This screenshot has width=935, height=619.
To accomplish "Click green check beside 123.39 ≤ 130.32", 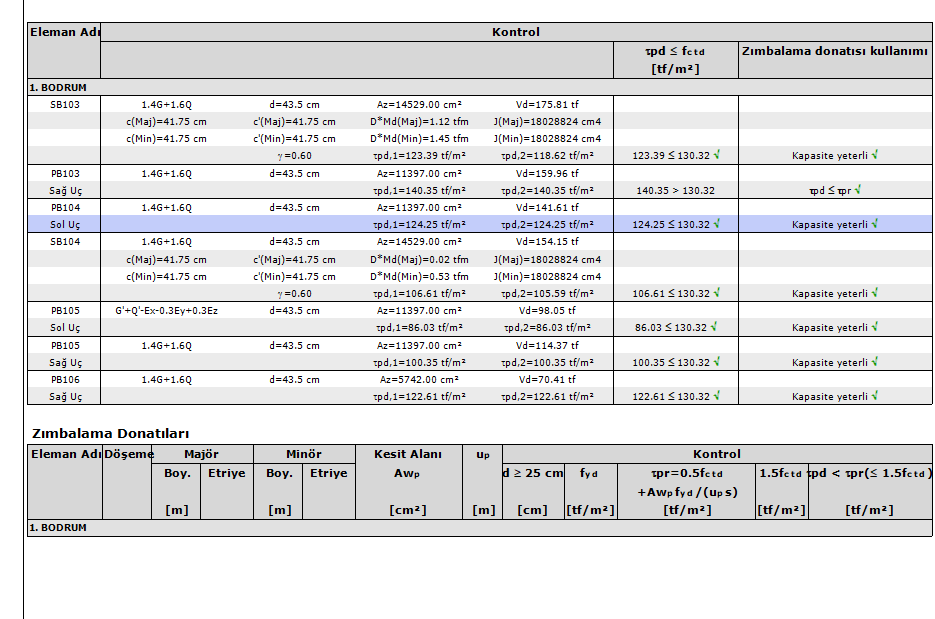I will (718, 155).
